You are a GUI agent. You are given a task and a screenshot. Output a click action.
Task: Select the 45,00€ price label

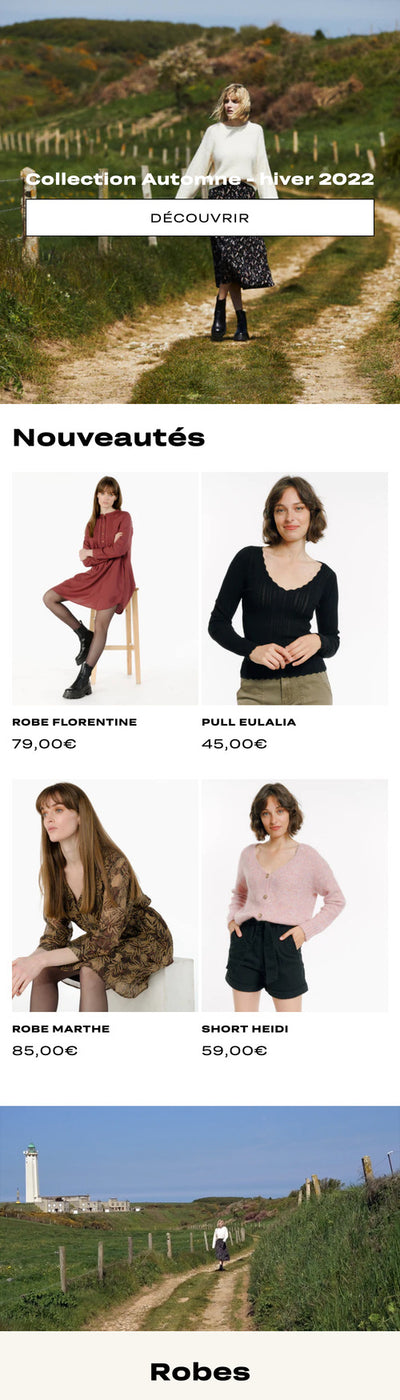[x=234, y=744]
